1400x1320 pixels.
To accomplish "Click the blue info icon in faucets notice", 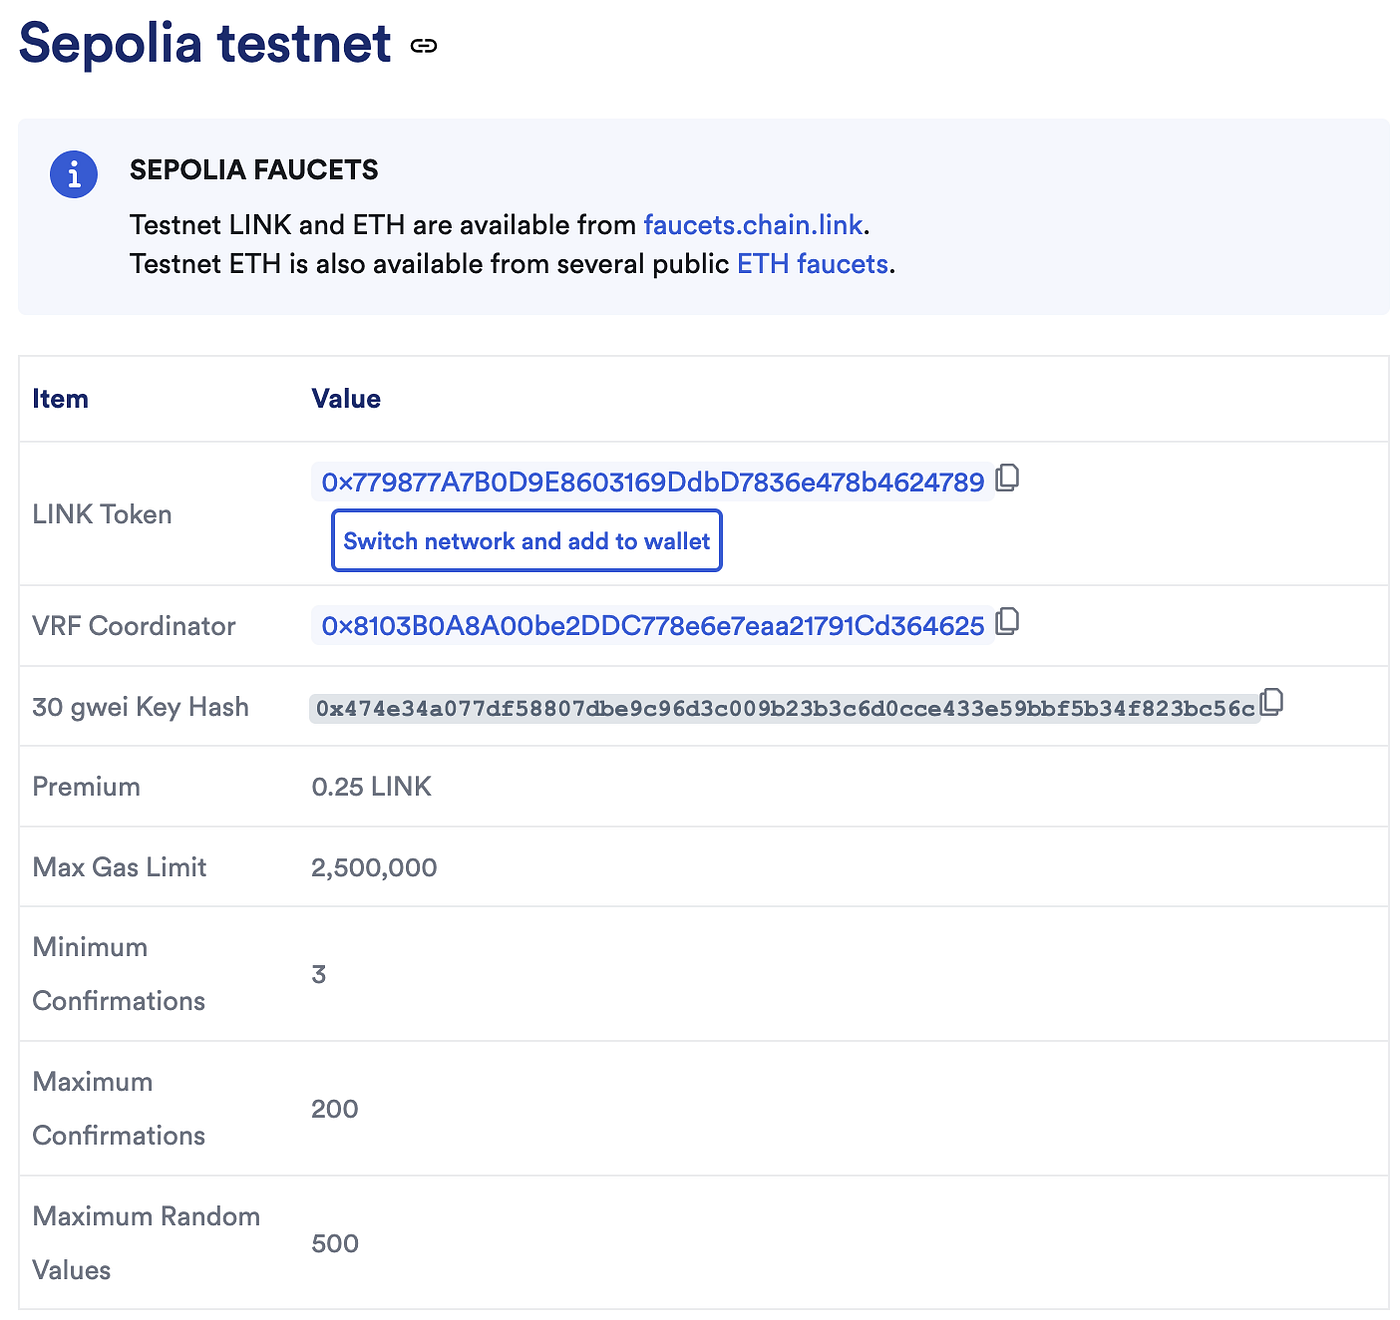I will tap(74, 175).
